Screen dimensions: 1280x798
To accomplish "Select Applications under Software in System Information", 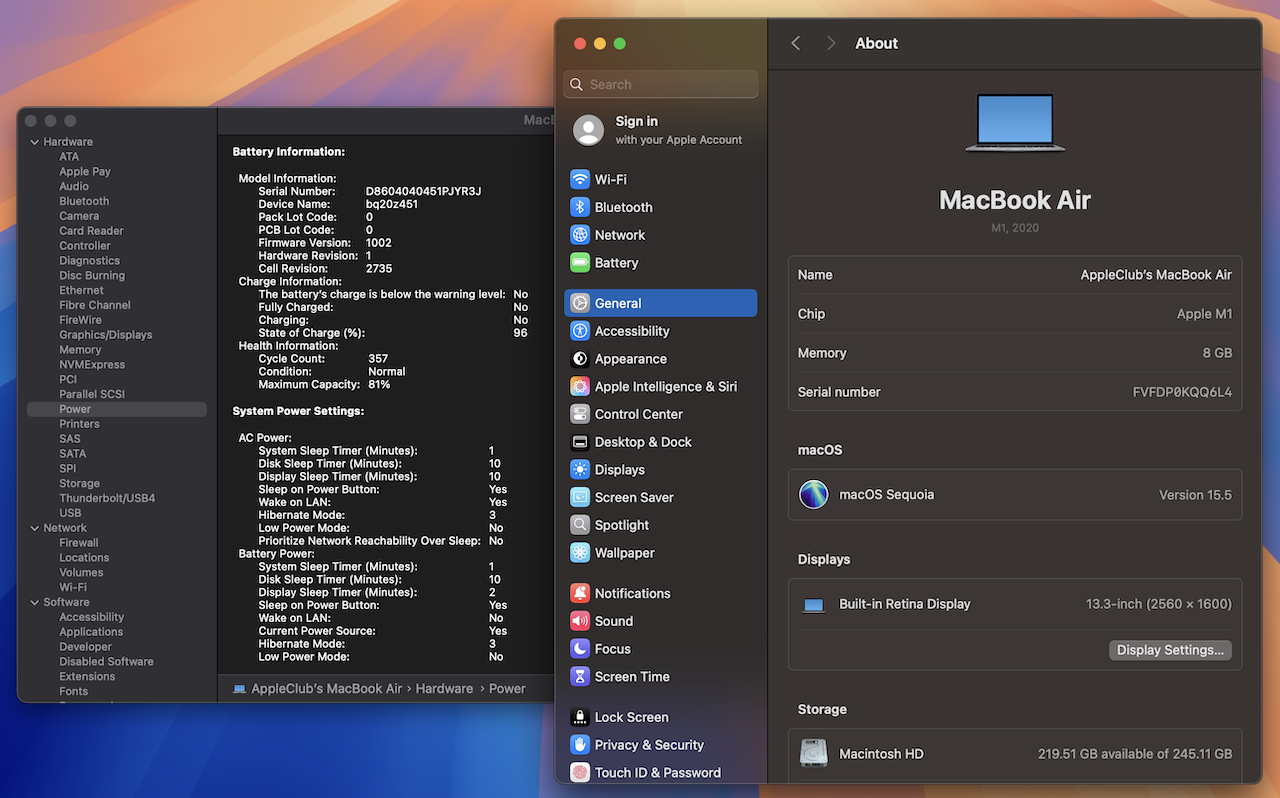I will (x=91, y=632).
